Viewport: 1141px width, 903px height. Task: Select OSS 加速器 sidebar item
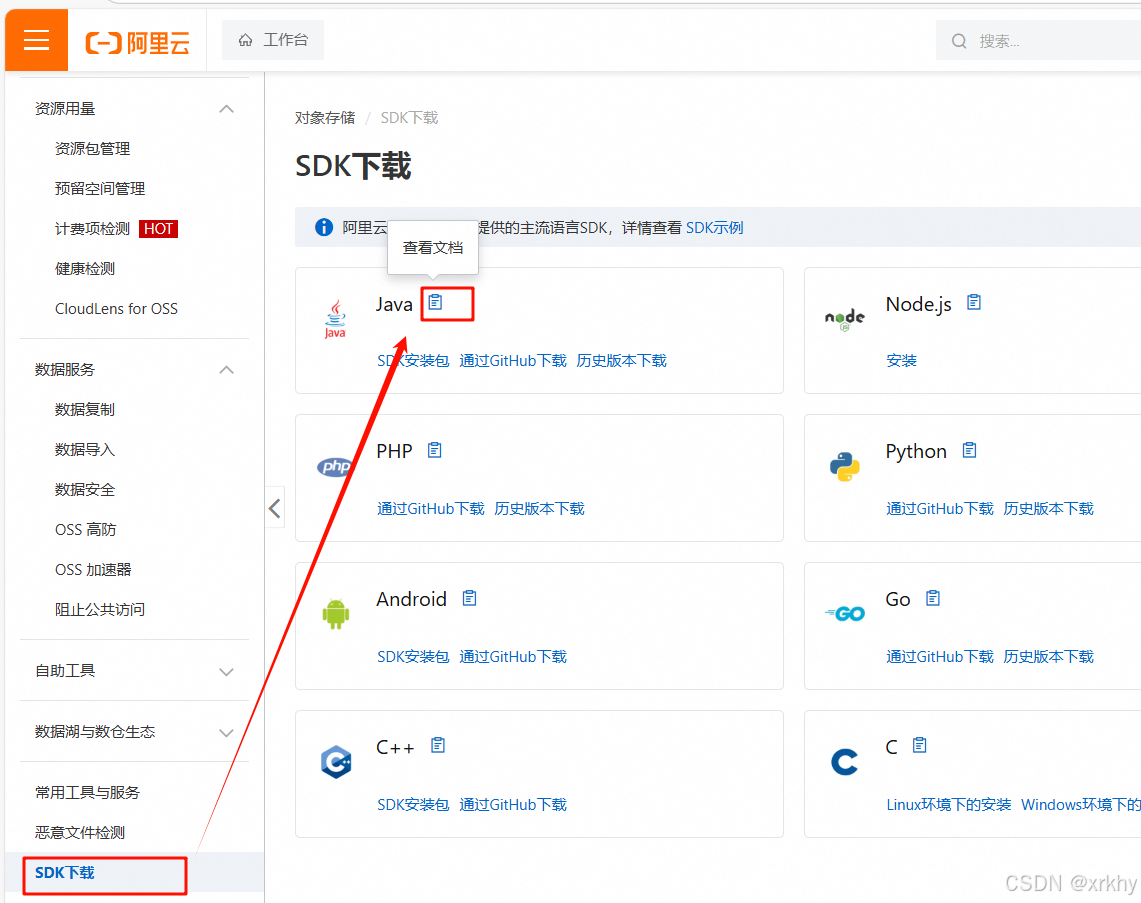pos(93,570)
